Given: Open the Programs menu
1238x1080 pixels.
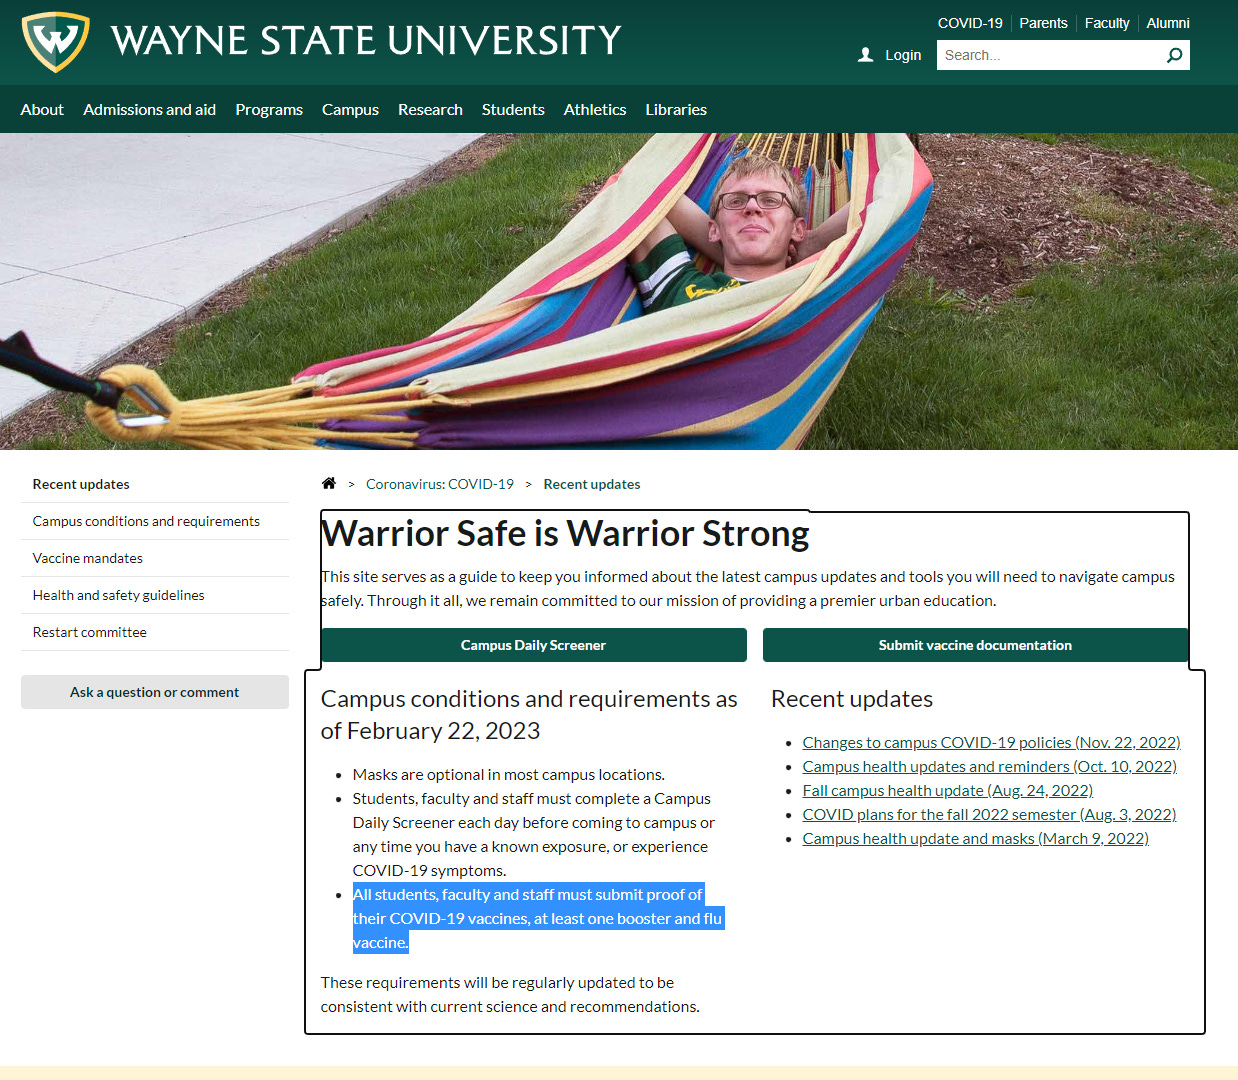Looking at the screenshot, I should pos(269,109).
